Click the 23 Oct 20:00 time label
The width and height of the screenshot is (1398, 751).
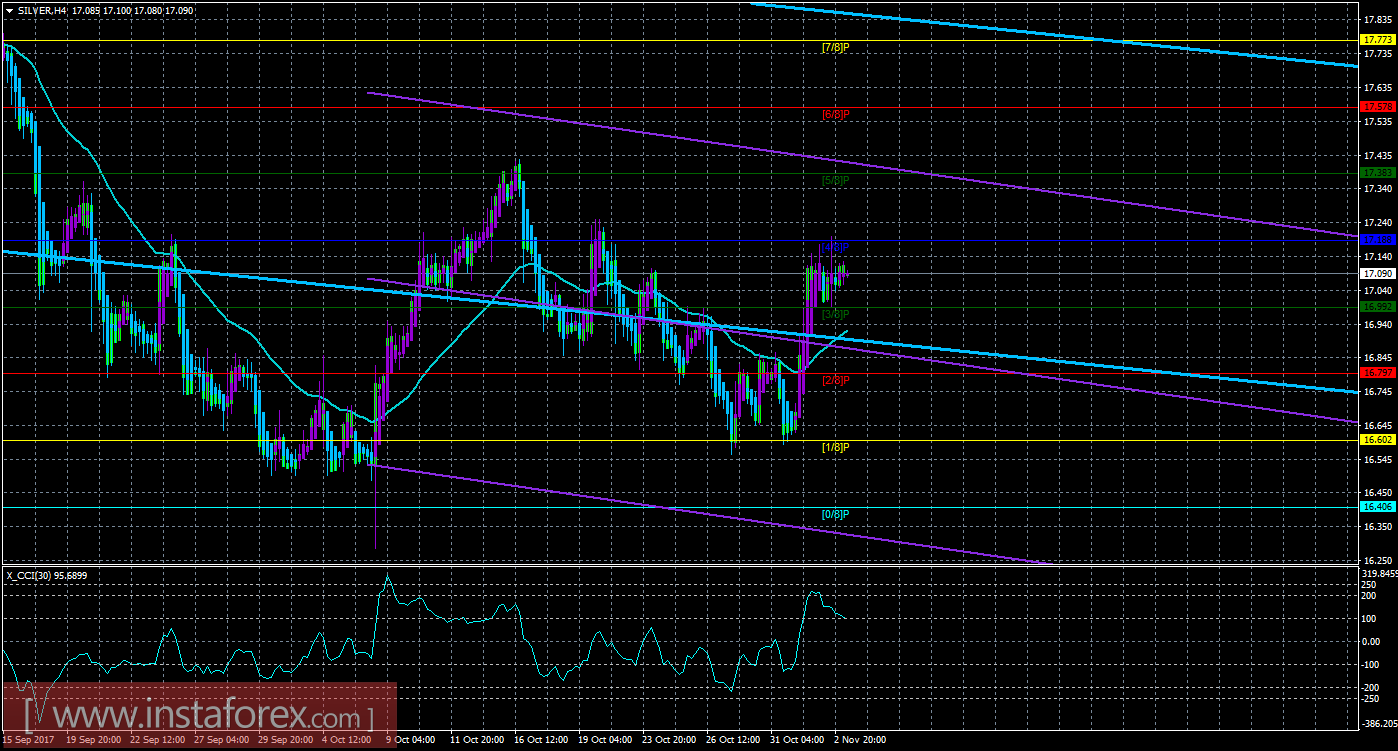click(667, 741)
